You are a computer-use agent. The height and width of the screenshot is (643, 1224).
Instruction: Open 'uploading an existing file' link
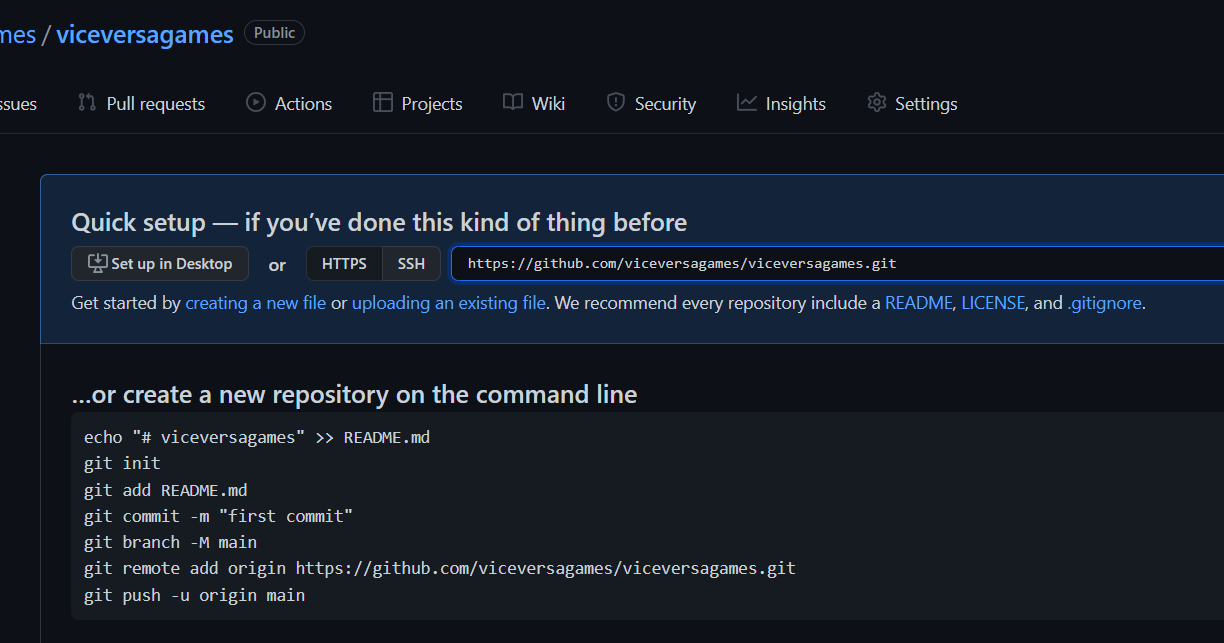click(449, 303)
